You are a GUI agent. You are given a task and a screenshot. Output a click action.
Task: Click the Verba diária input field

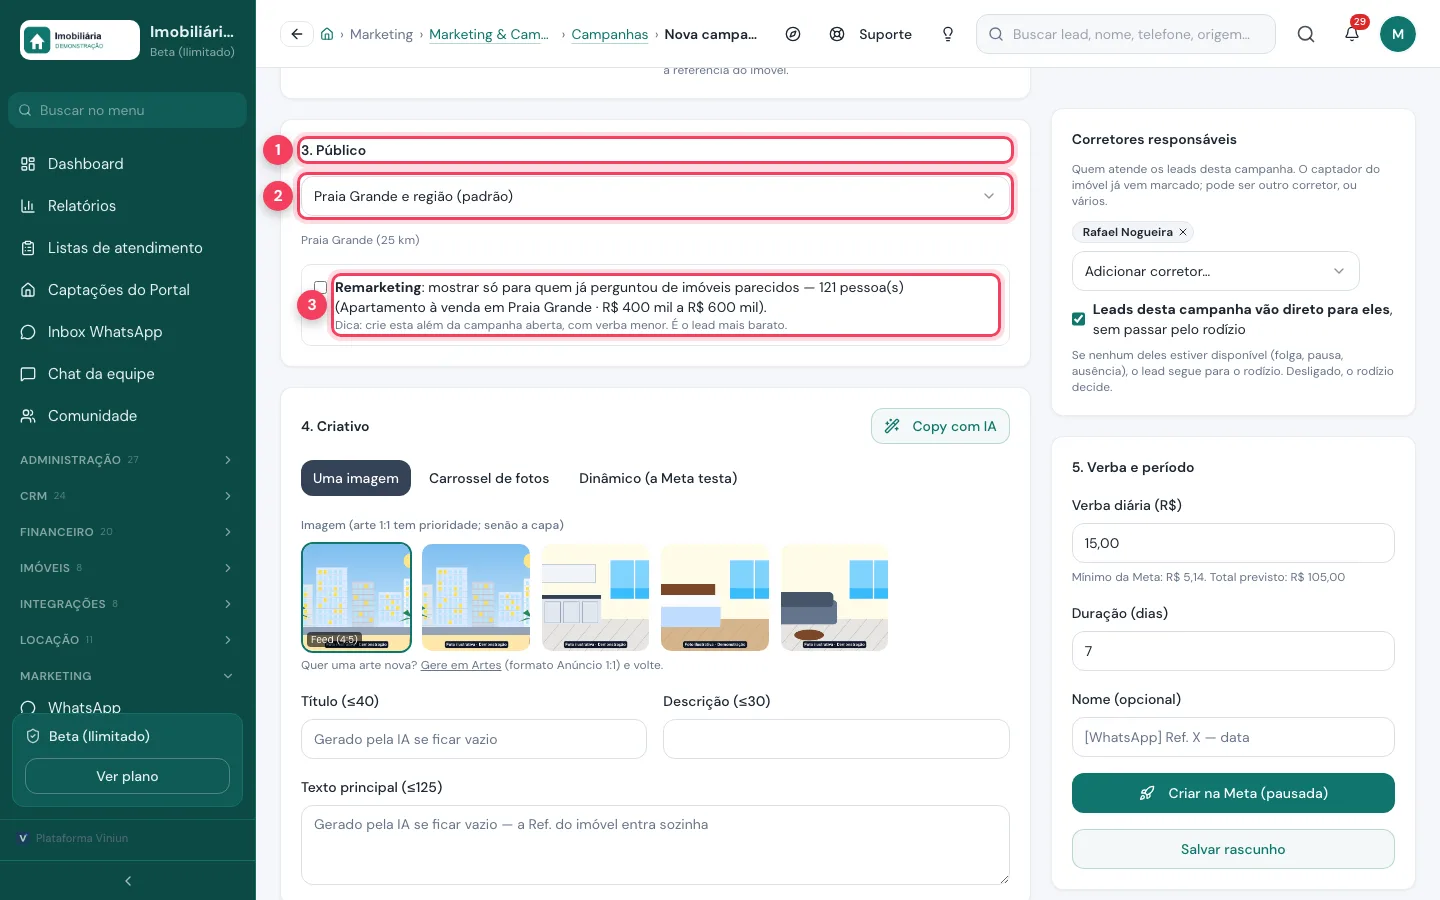click(x=1233, y=543)
